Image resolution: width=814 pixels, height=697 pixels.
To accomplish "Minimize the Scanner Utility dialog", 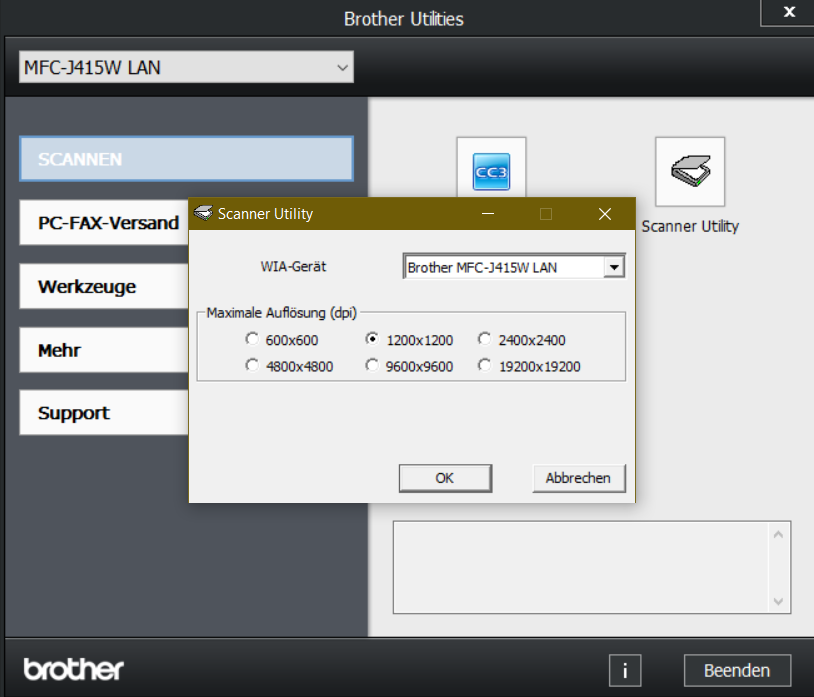I will pos(488,214).
